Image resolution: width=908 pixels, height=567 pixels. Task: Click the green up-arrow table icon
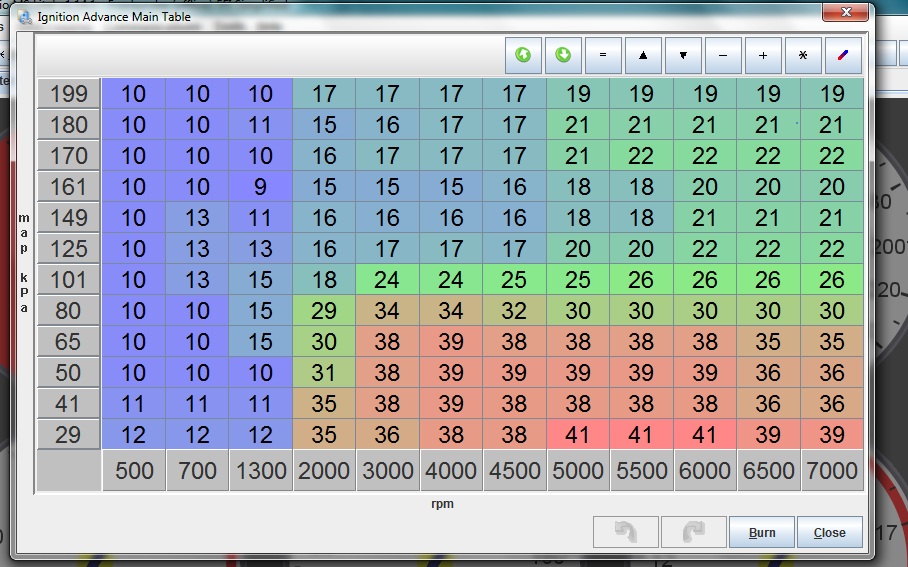click(523, 55)
